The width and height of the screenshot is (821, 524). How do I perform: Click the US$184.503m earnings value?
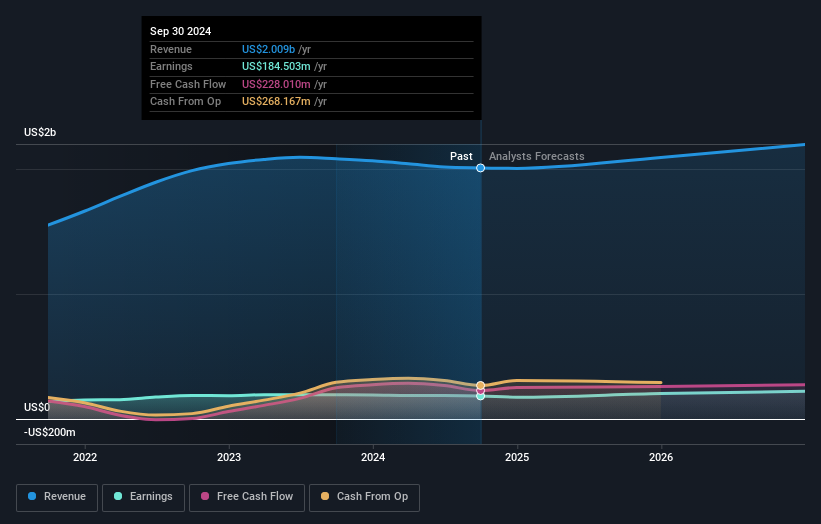[x=276, y=66]
